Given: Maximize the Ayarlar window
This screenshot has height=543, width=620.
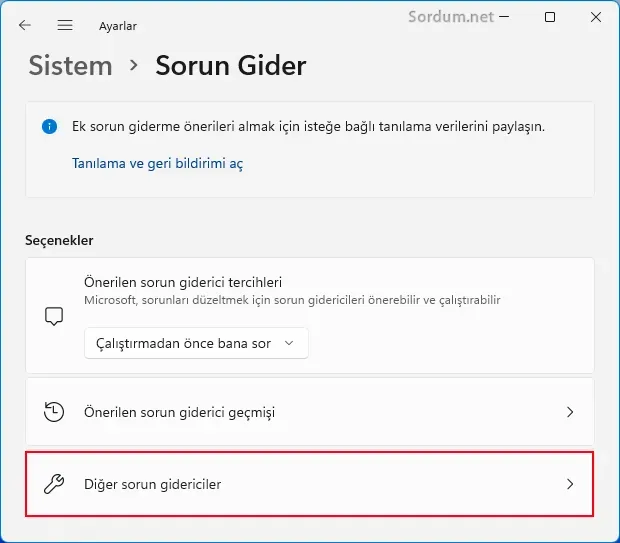Looking at the screenshot, I should pos(550,17).
